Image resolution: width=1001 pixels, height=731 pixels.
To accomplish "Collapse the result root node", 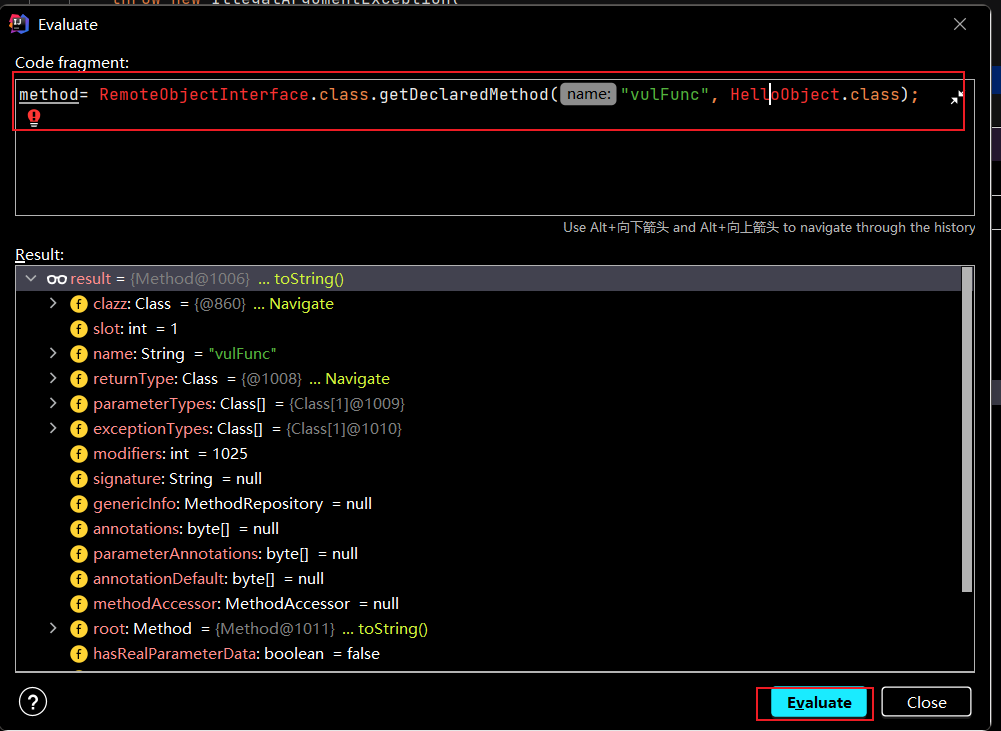I will coord(31,278).
